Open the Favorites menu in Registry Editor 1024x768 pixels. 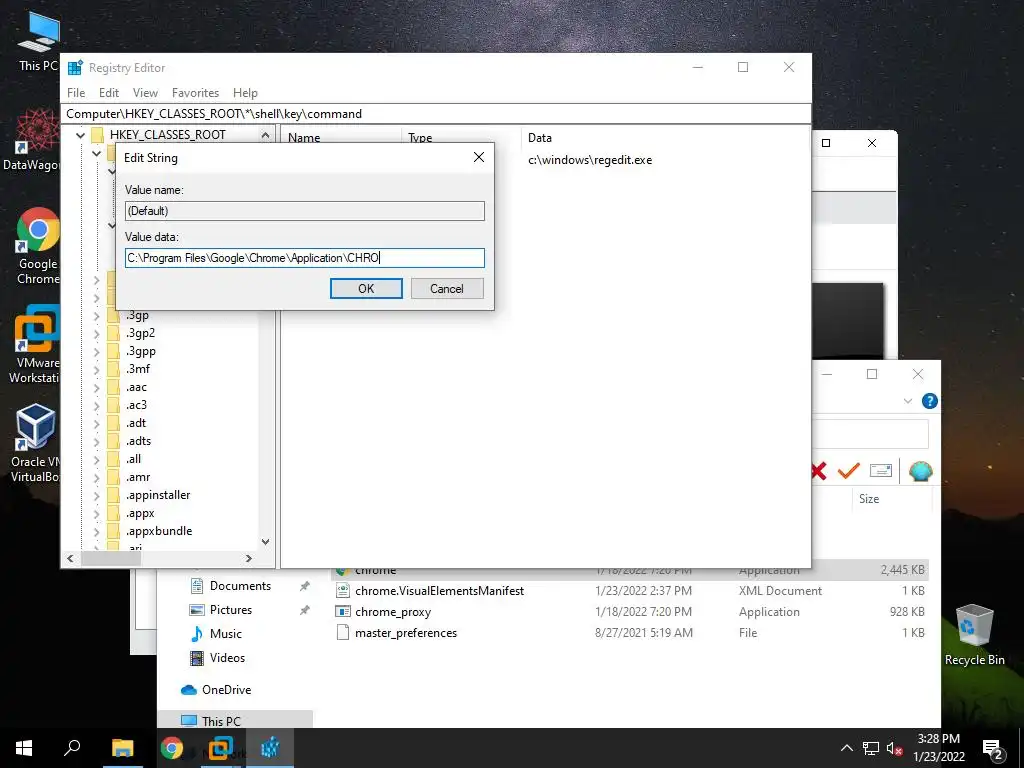195,93
